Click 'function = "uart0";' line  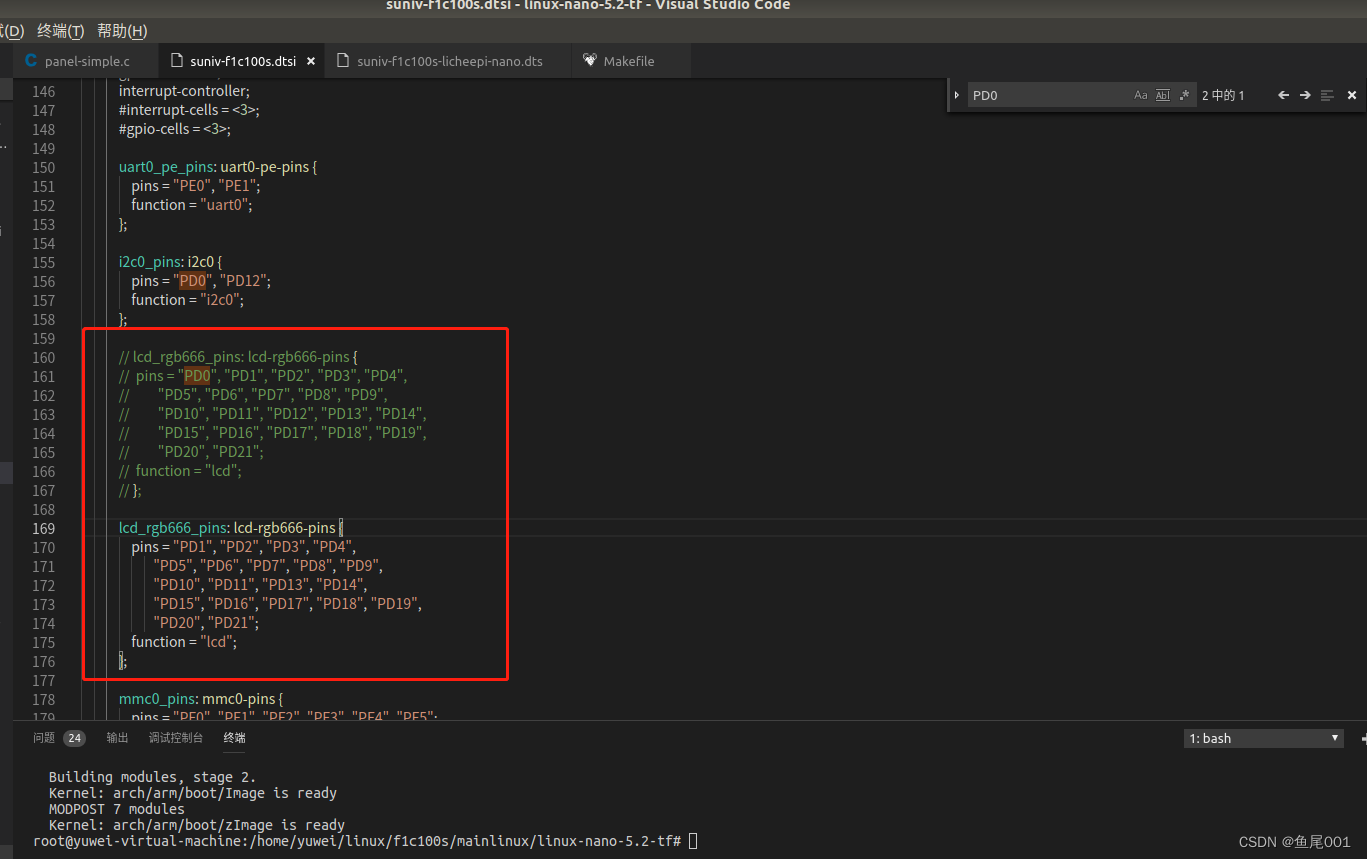(192, 205)
